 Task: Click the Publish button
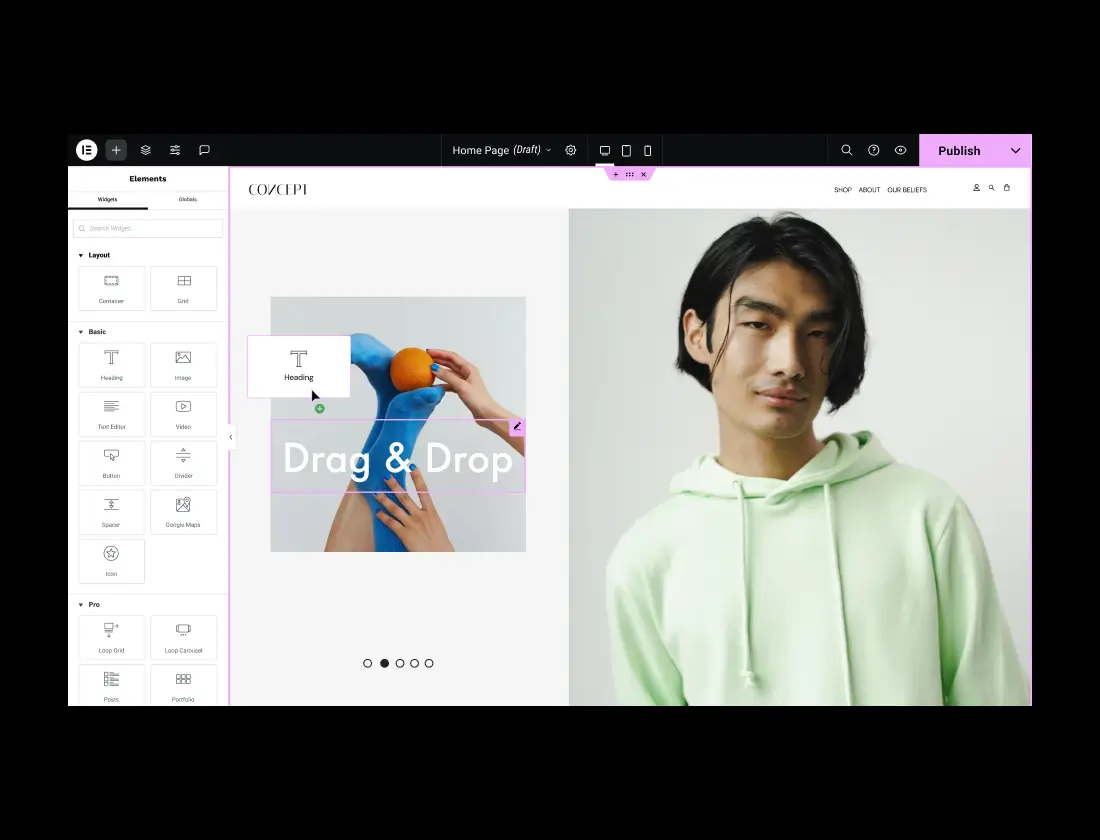[958, 151]
